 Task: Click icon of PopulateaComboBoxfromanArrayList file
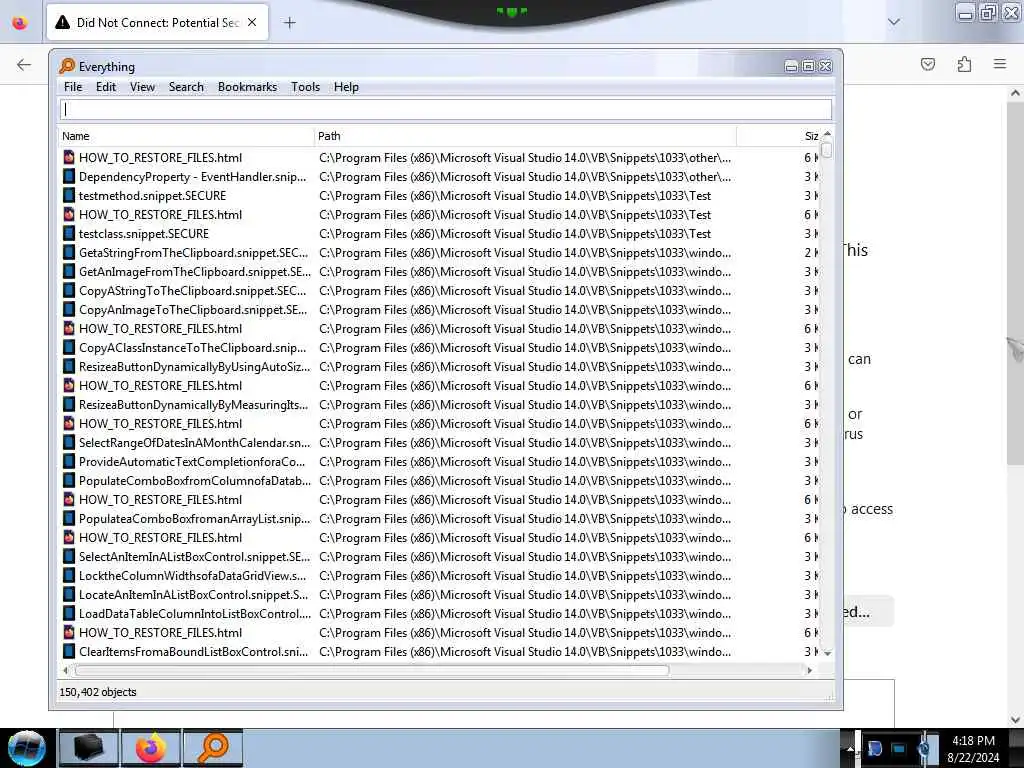point(69,518)
